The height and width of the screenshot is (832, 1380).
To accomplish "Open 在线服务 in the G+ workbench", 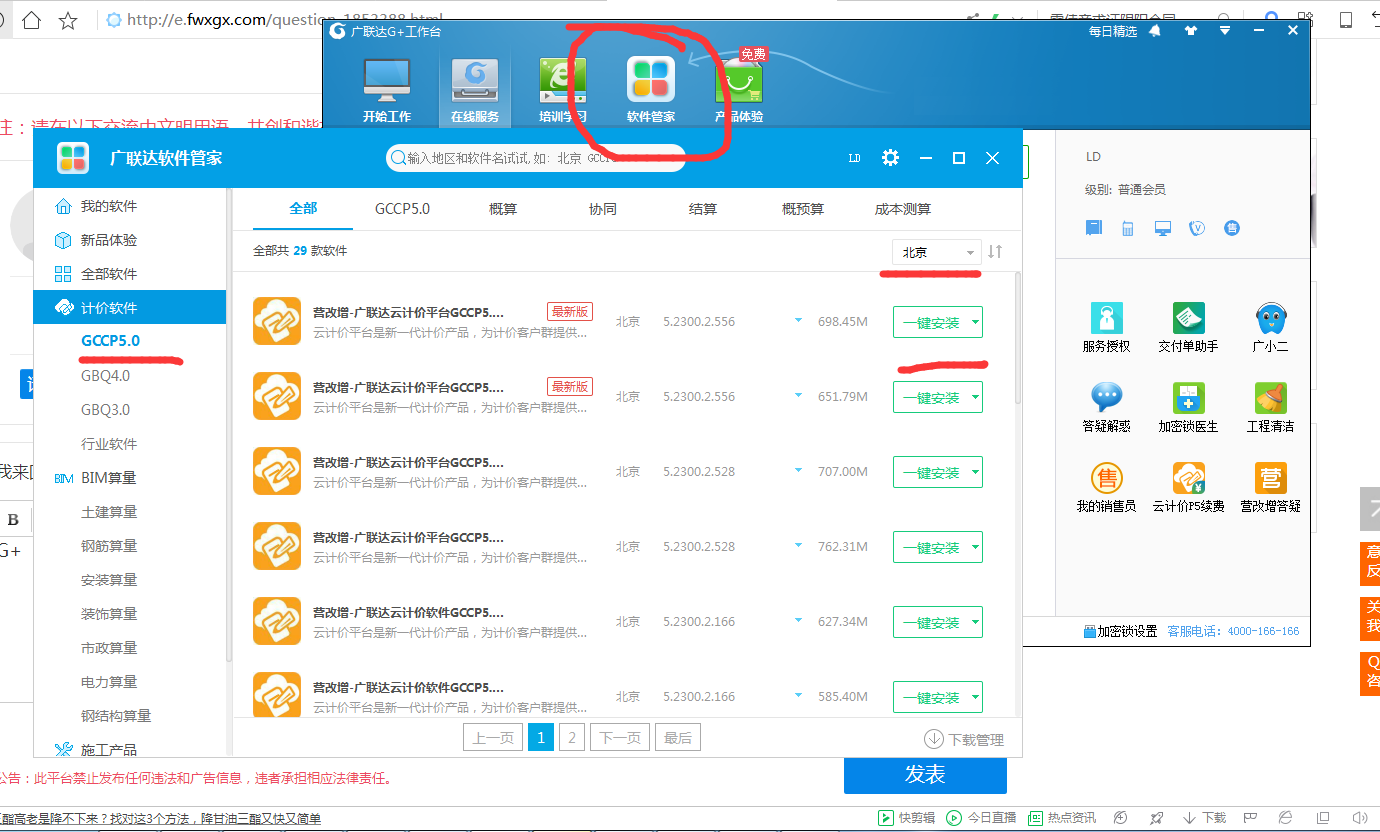I will click(475, 90).
